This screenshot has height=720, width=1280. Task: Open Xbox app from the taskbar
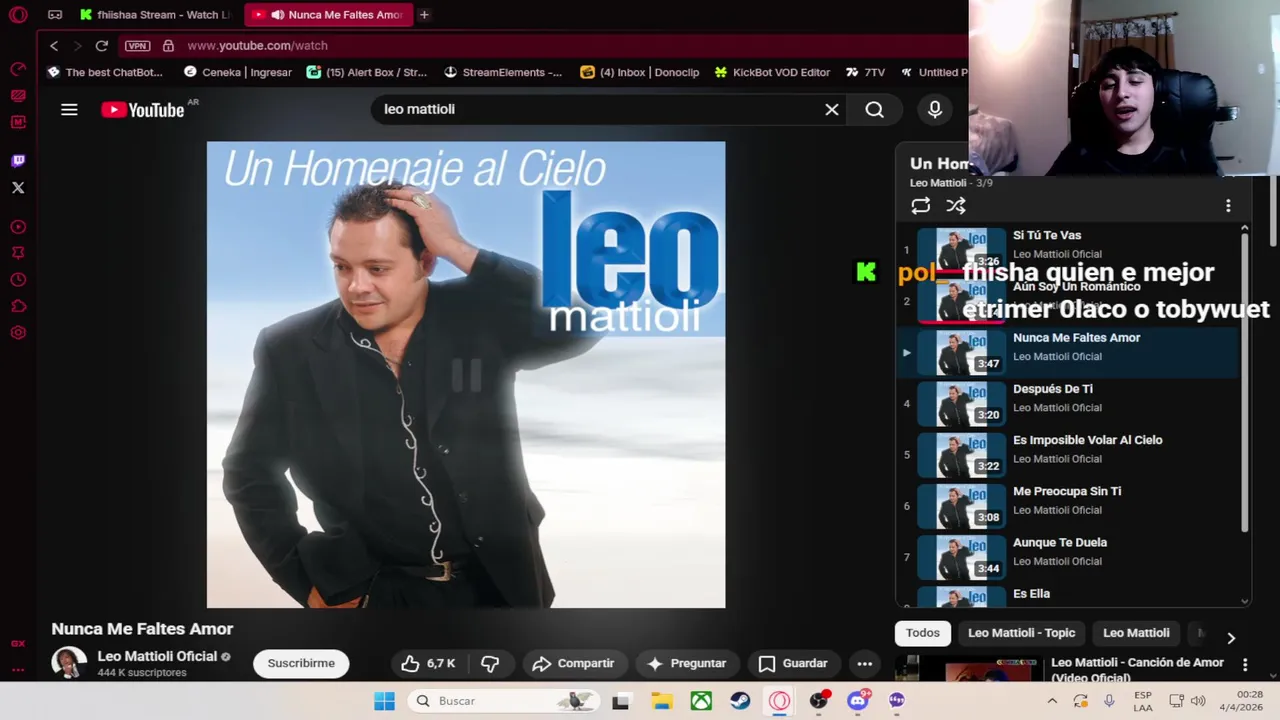point(701,701)
